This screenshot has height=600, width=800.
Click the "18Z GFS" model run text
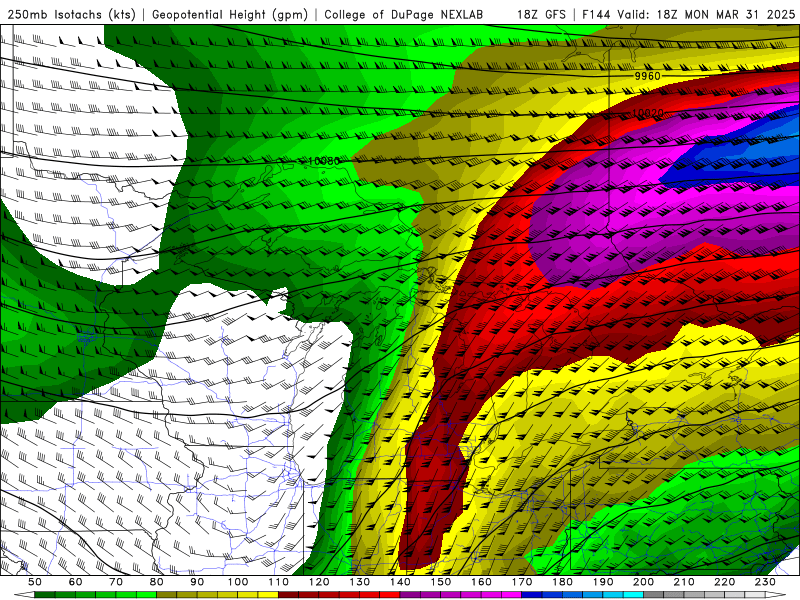(541, 14)
